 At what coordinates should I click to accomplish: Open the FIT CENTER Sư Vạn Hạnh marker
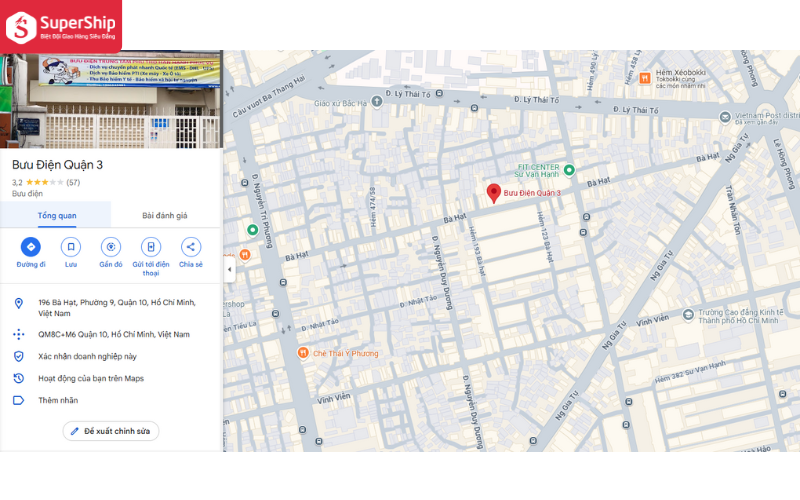coord(569,170)
